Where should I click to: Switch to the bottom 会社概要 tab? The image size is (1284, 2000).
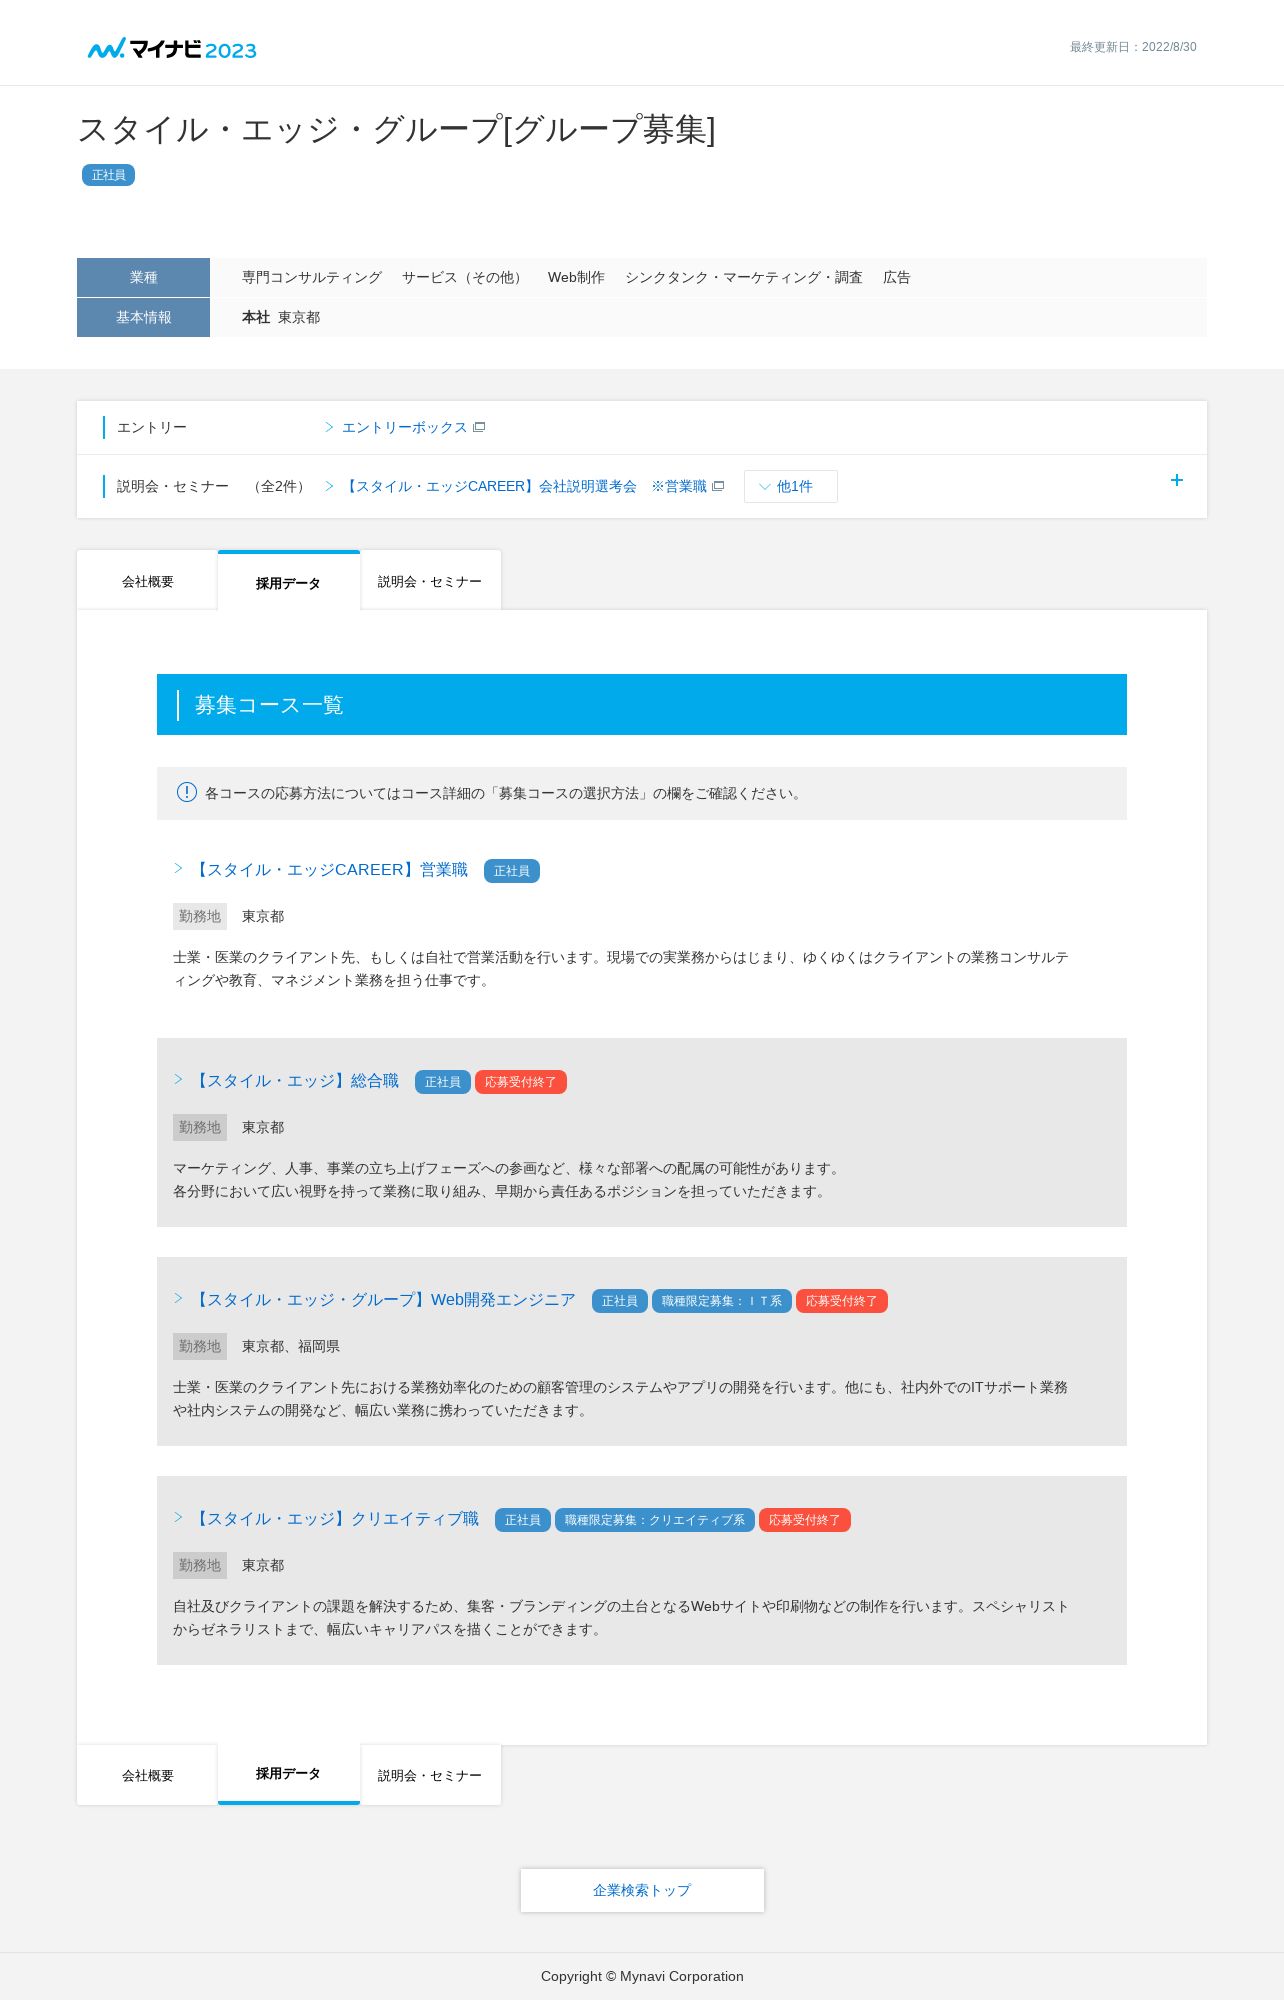(x=147, y=1775)
